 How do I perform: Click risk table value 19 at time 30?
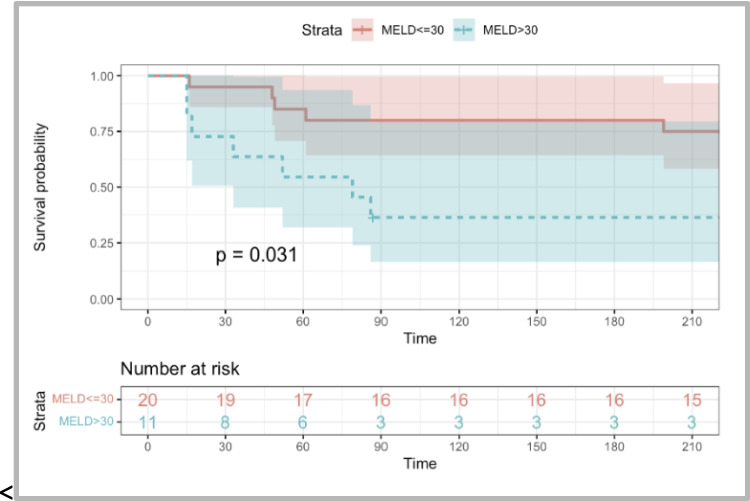tap(226, 400)
